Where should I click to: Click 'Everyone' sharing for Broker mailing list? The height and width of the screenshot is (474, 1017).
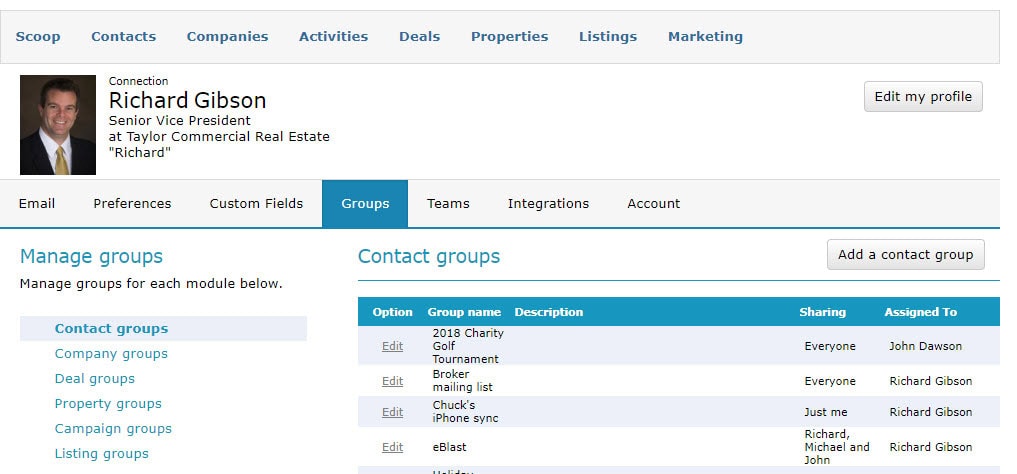830,381
